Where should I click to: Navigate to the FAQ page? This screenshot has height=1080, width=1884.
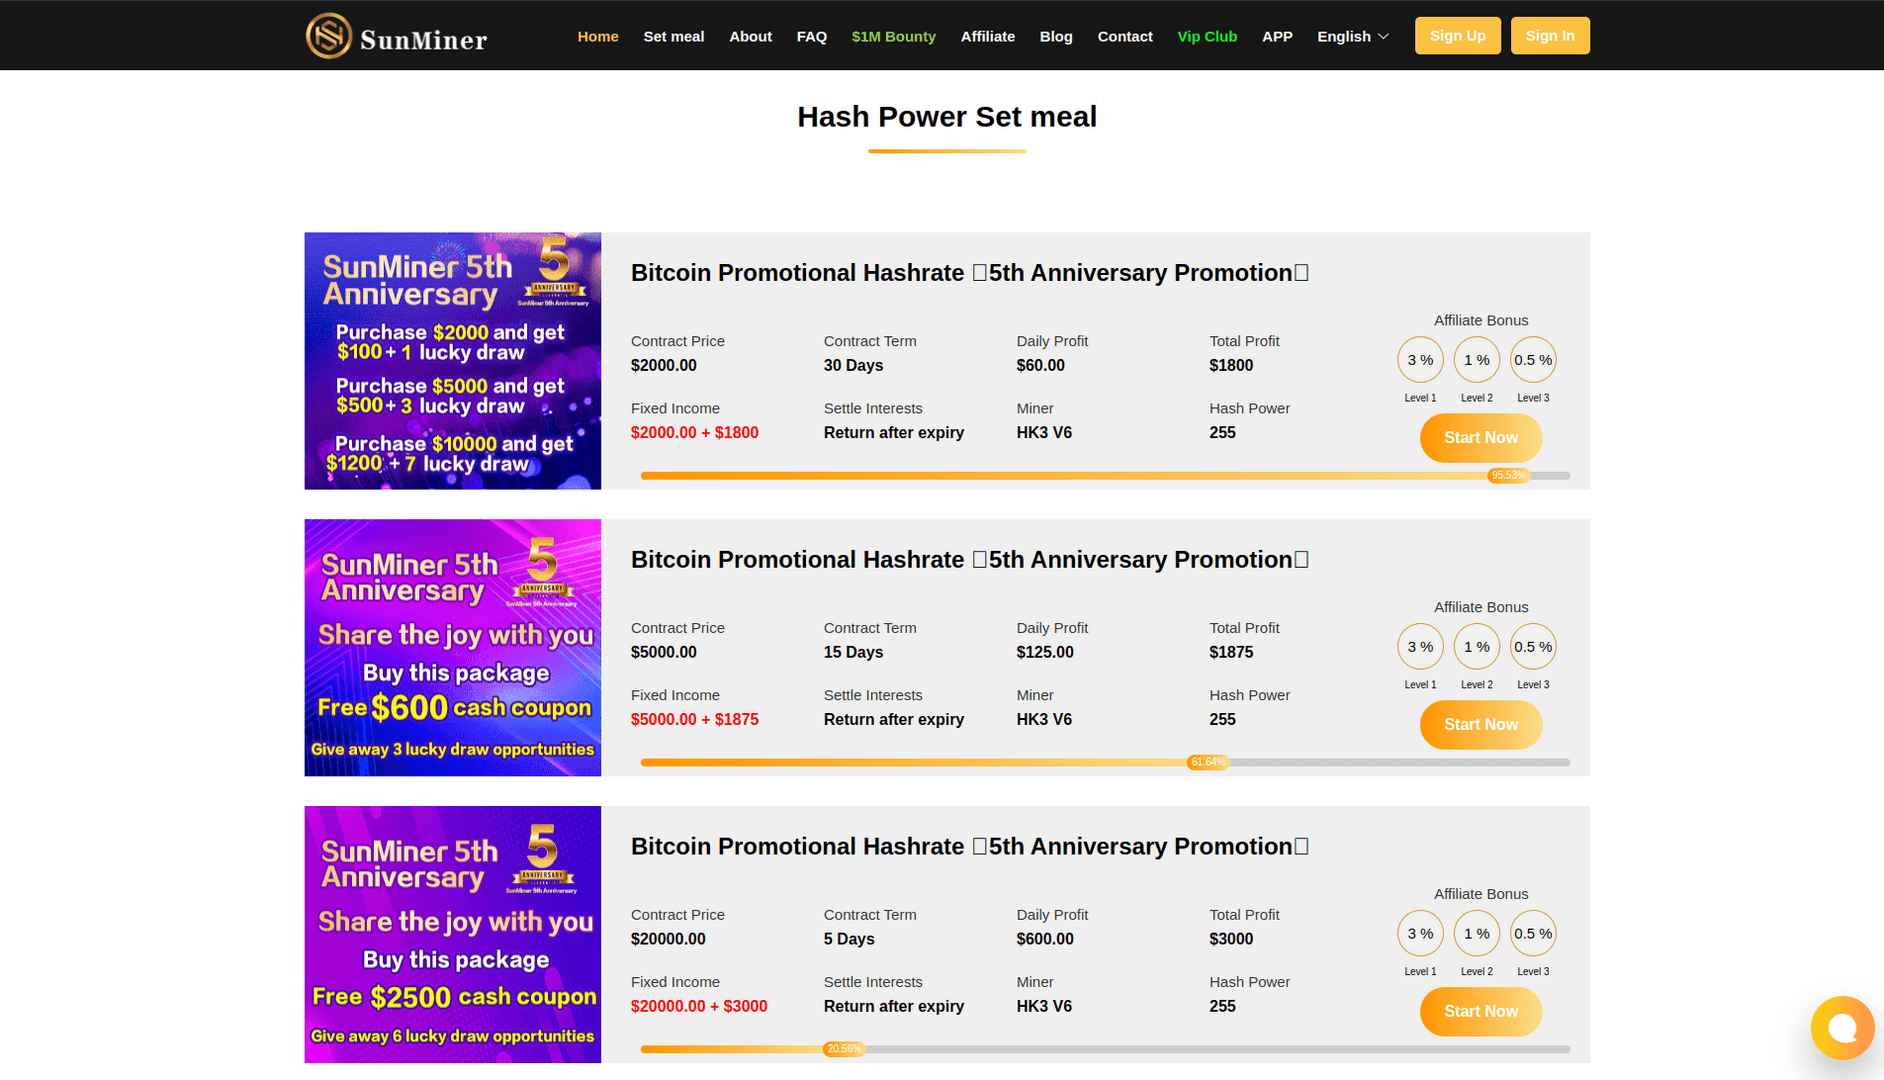coord(811,36)
